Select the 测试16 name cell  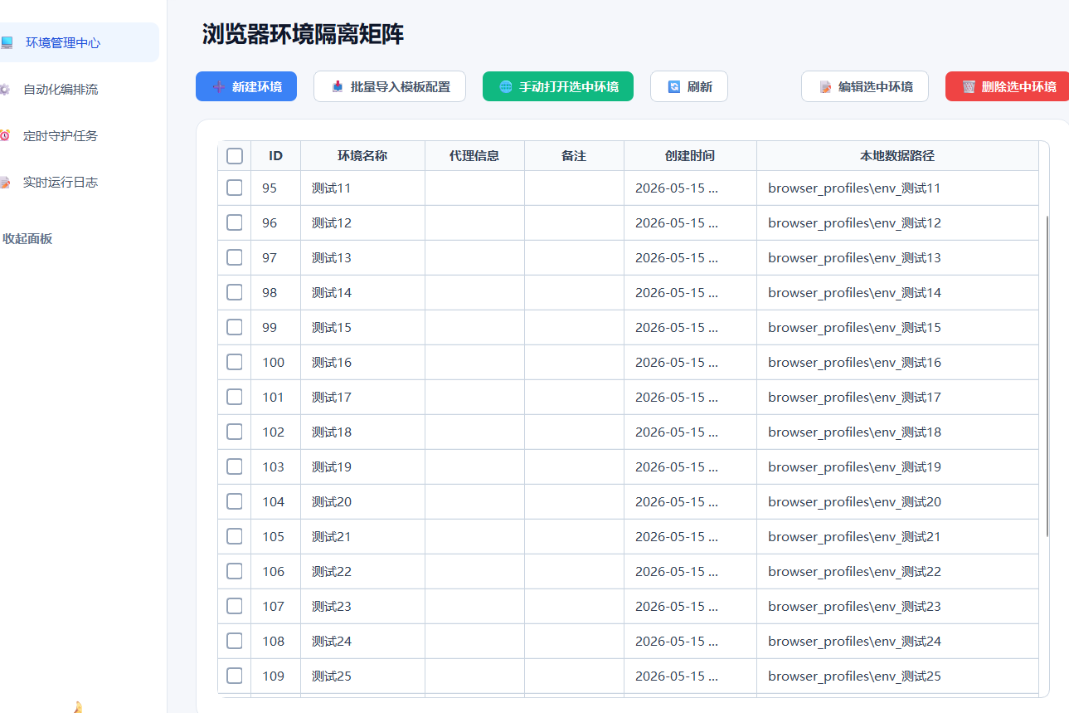pos(363,362)
